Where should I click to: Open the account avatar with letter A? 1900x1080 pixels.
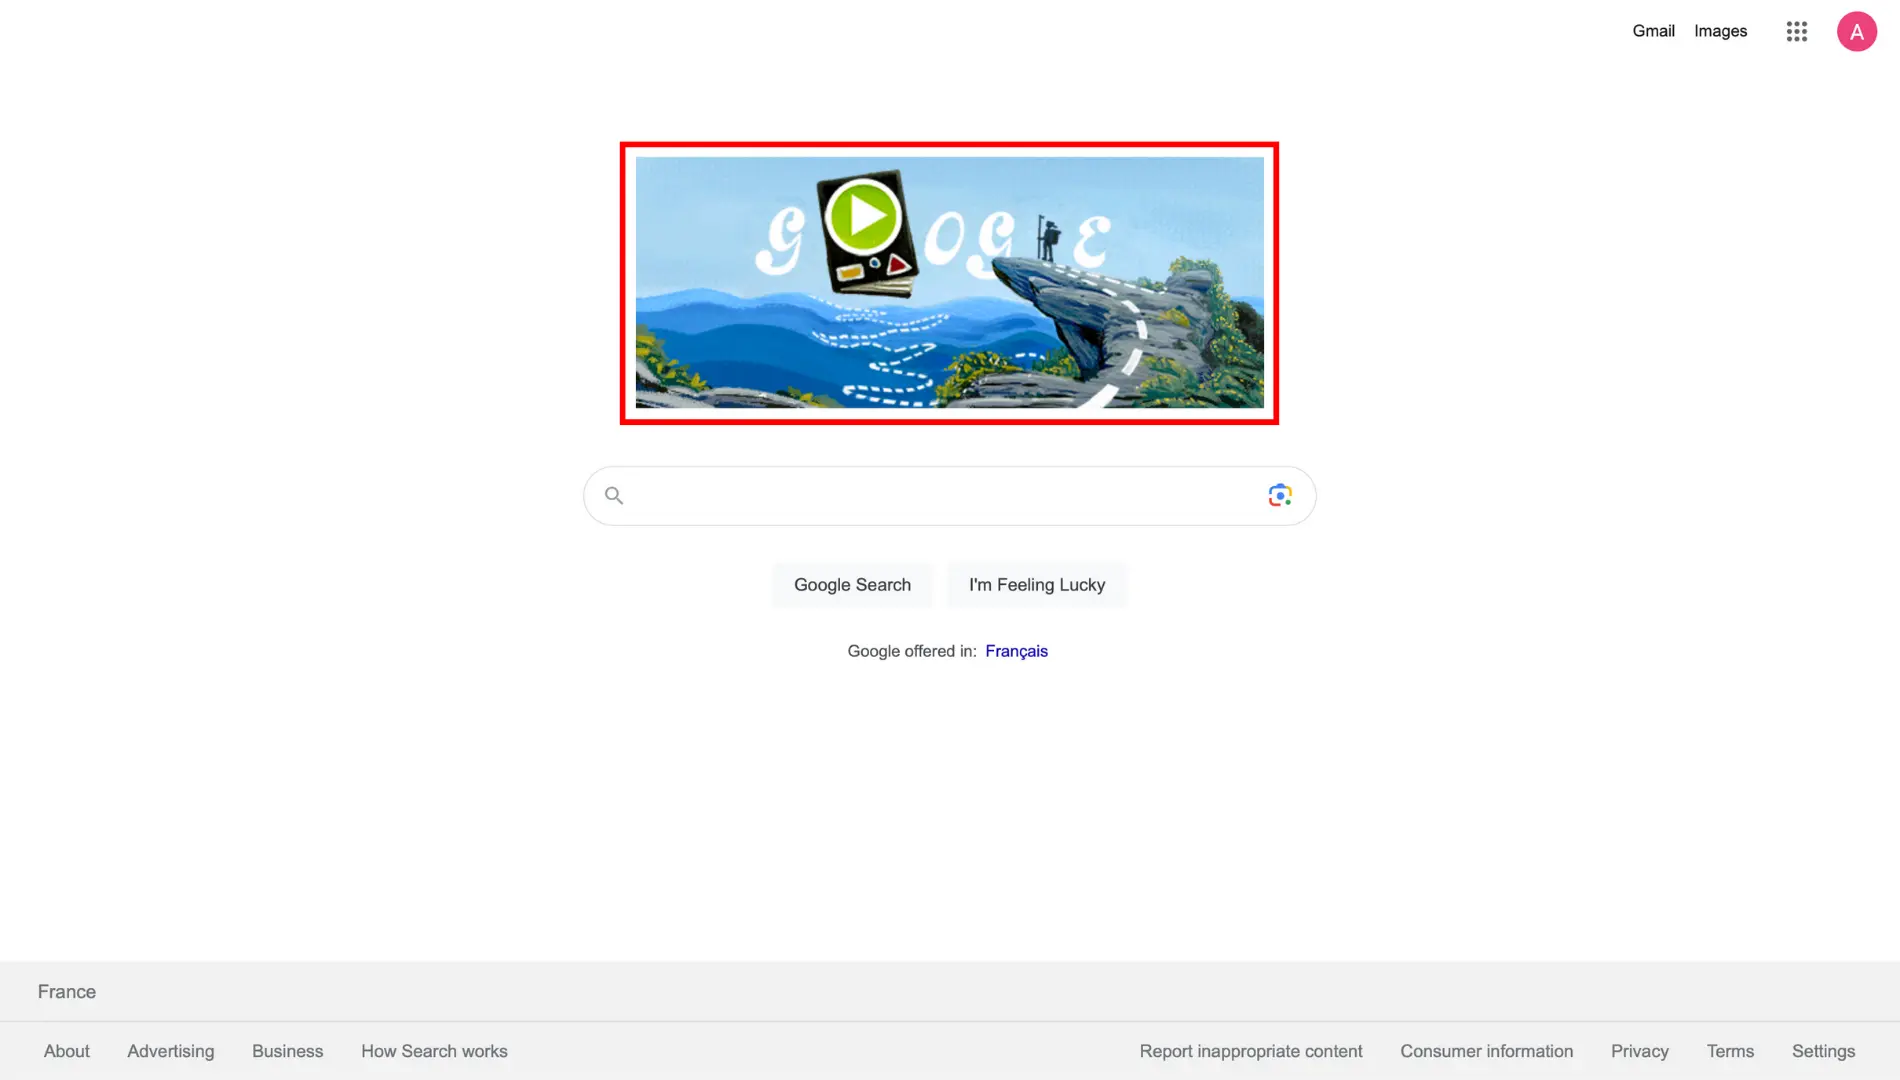[1857, 32]
